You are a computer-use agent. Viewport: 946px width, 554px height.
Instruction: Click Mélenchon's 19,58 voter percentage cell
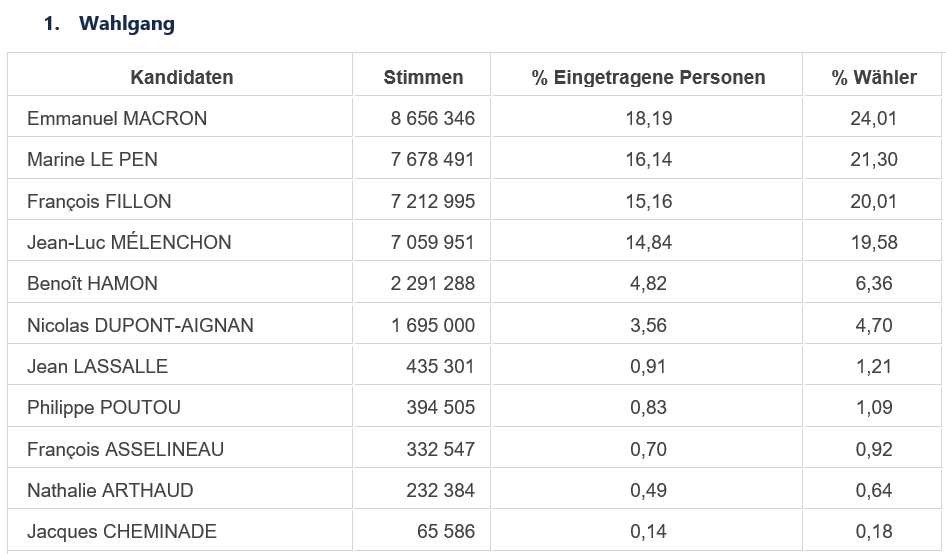pos(874,242)
